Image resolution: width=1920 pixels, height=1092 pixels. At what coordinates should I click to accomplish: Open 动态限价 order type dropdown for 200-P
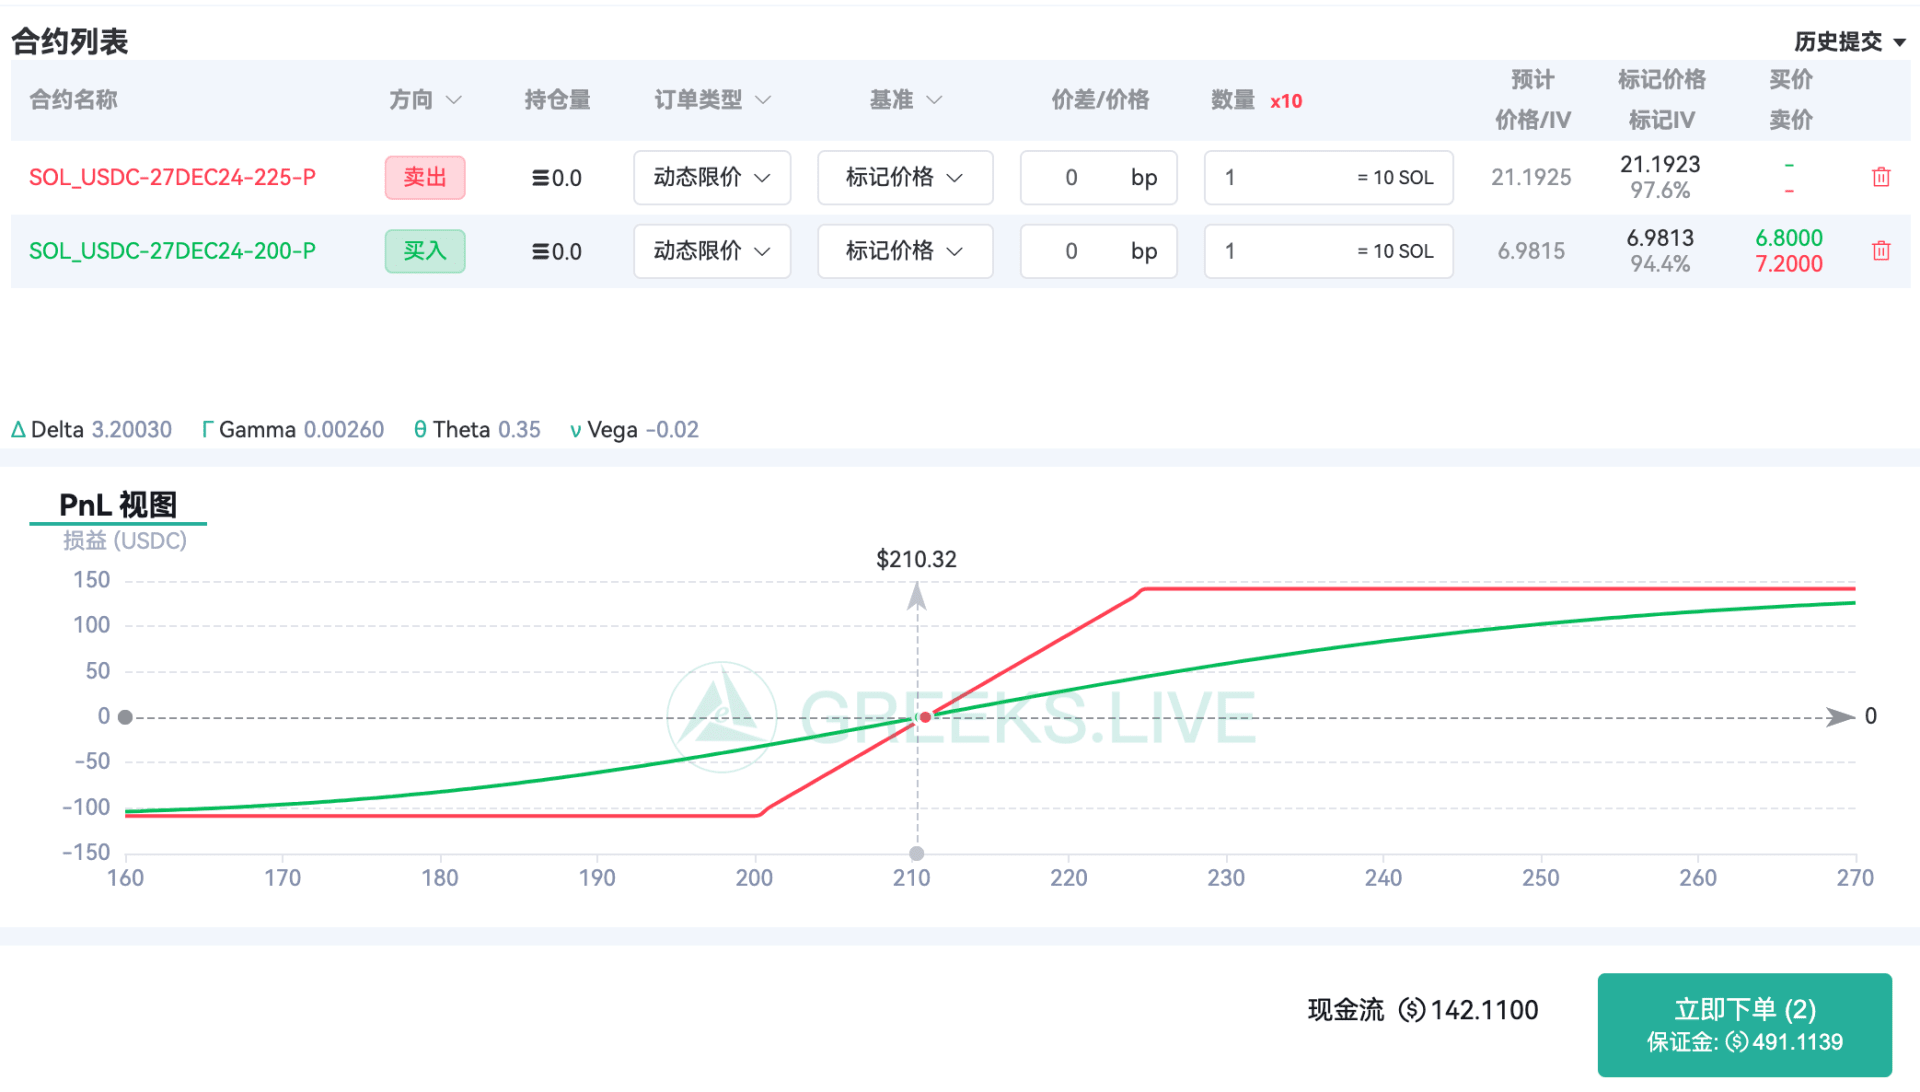[712, 251]
